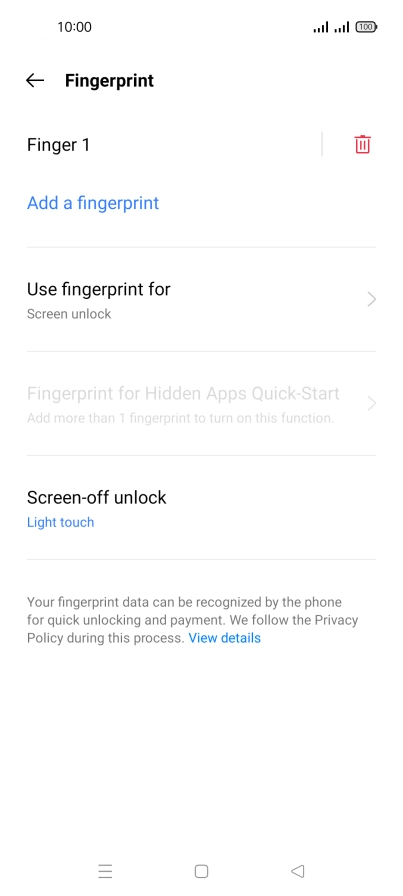
Task: Tap Screen unlock subtitle text
Action: 69,314
